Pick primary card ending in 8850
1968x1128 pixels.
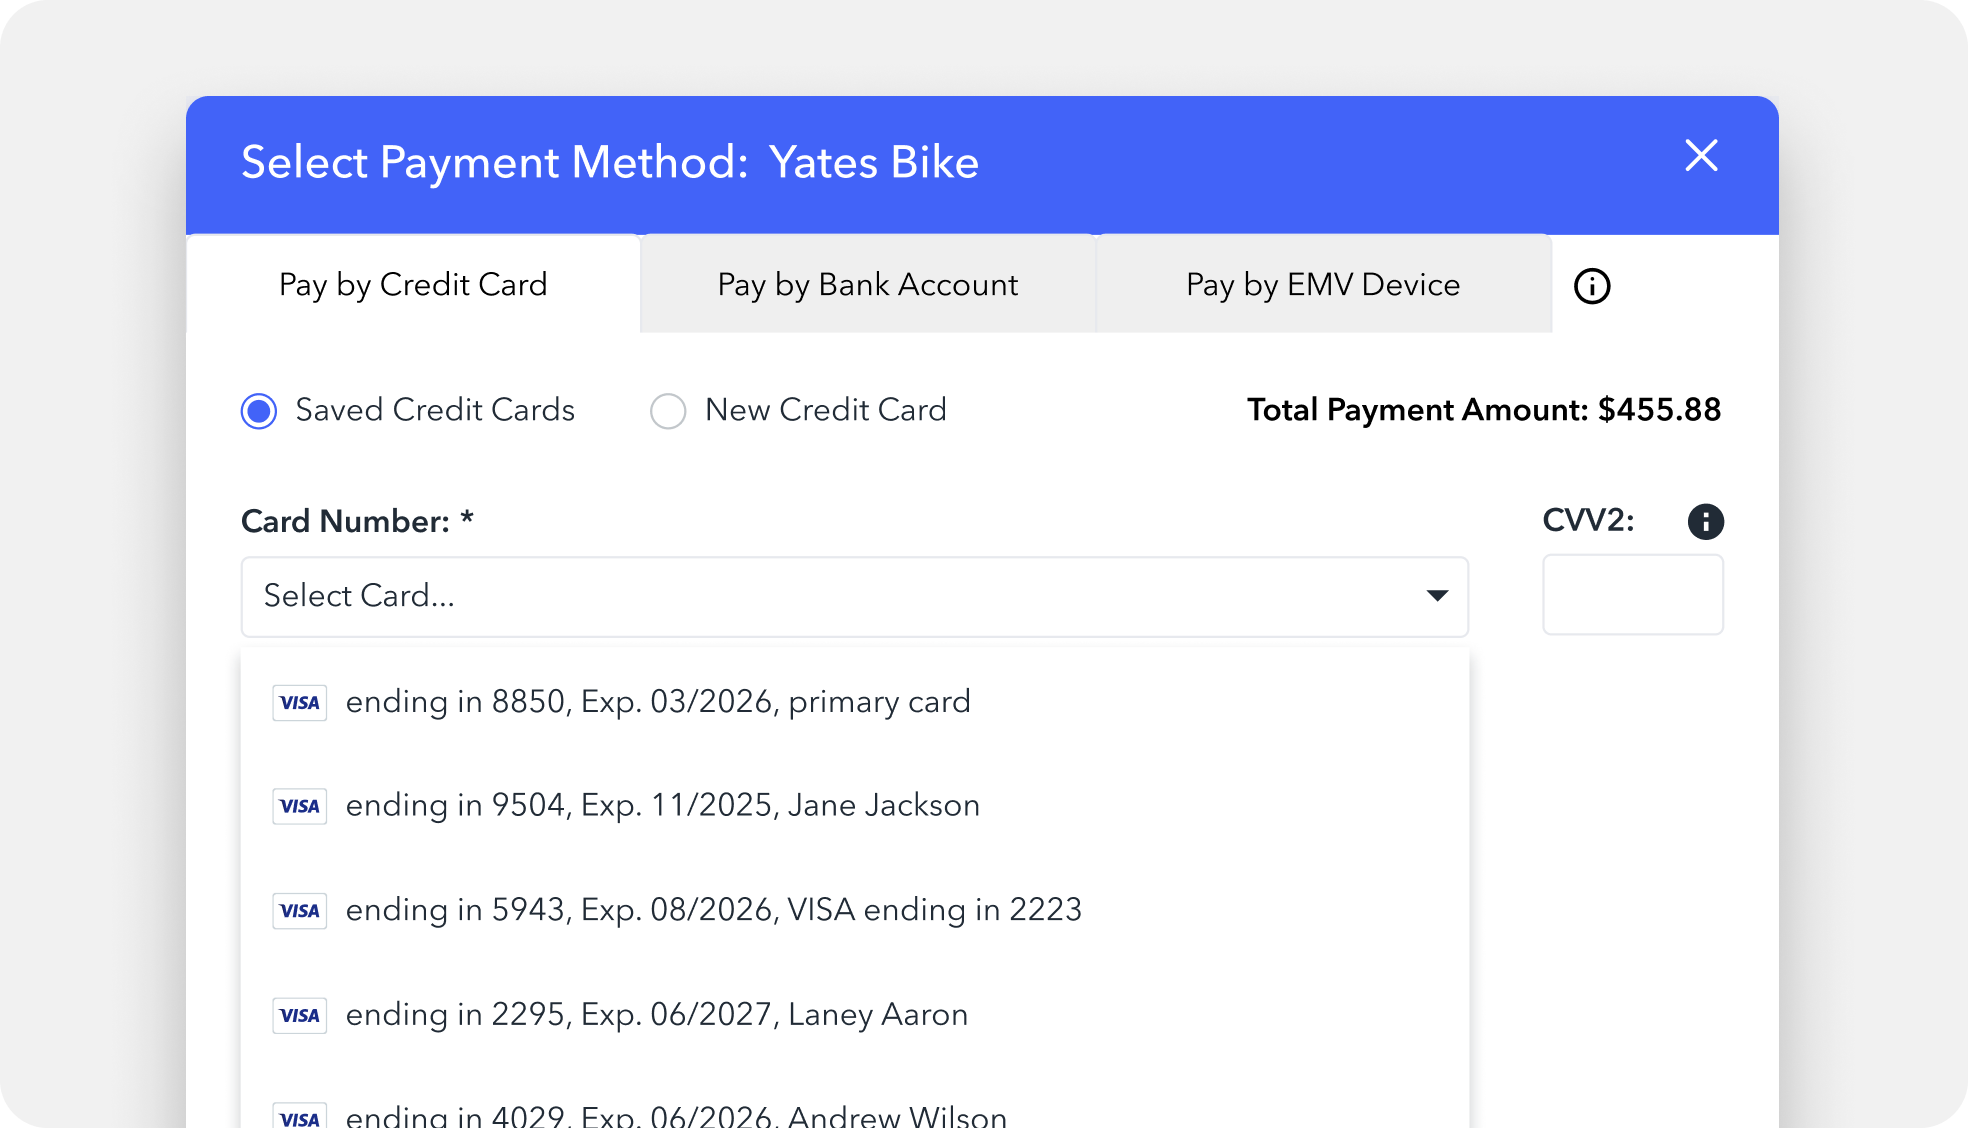[658, 702]
